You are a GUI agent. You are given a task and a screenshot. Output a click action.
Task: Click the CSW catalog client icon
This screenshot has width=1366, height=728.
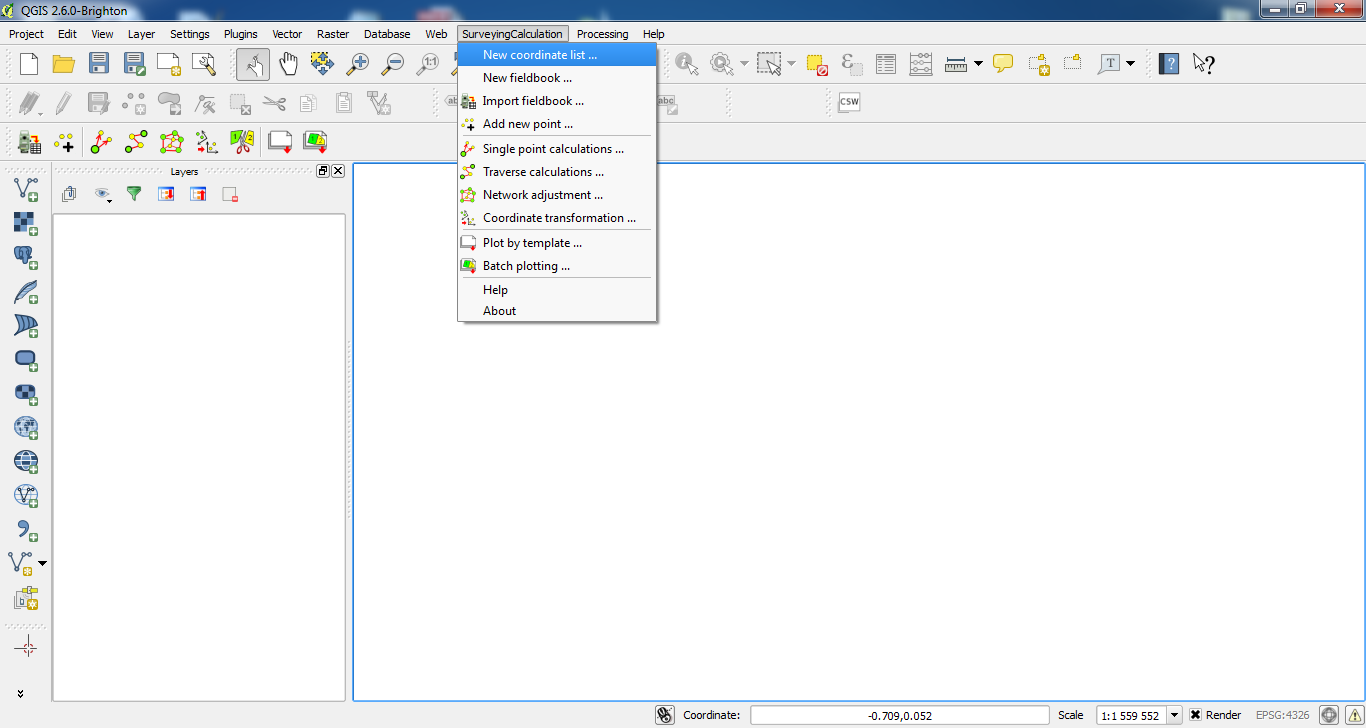pyautogui.click(x=849, y=102)
